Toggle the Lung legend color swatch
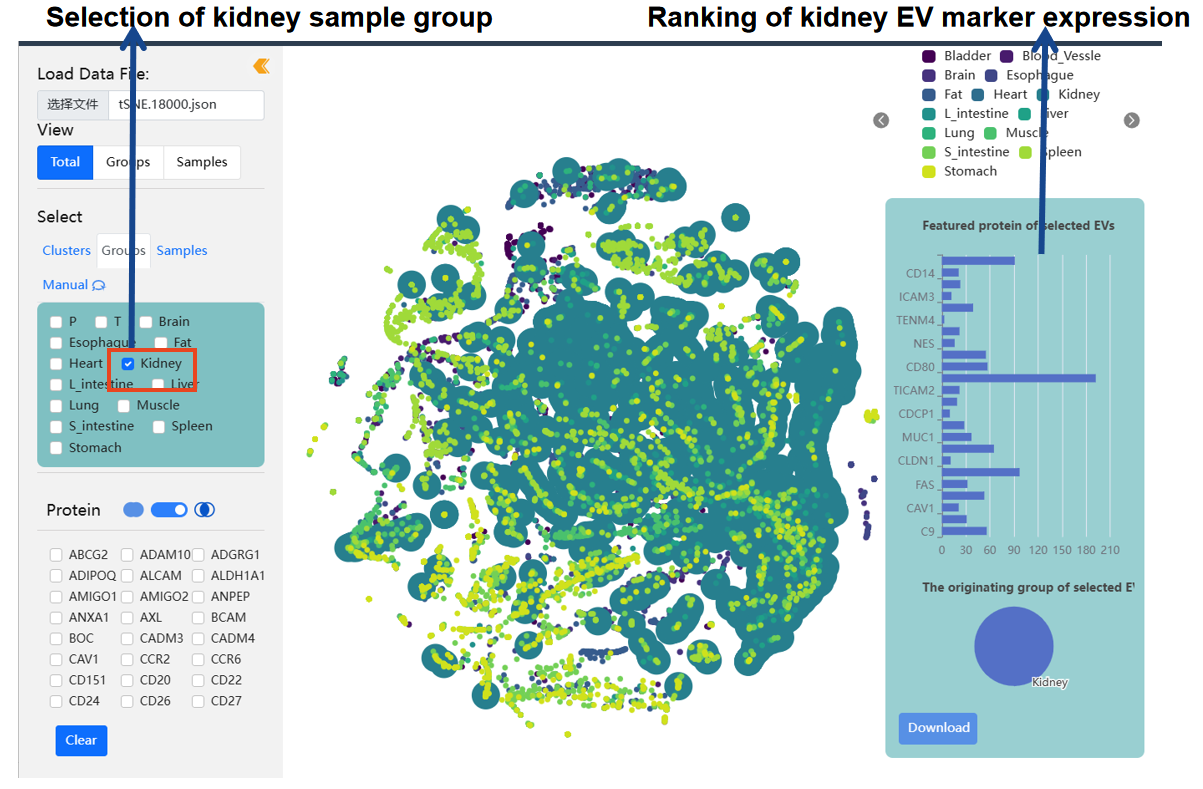The width and height of the screenshot is (1203, 789). click(x=929, y=133)
